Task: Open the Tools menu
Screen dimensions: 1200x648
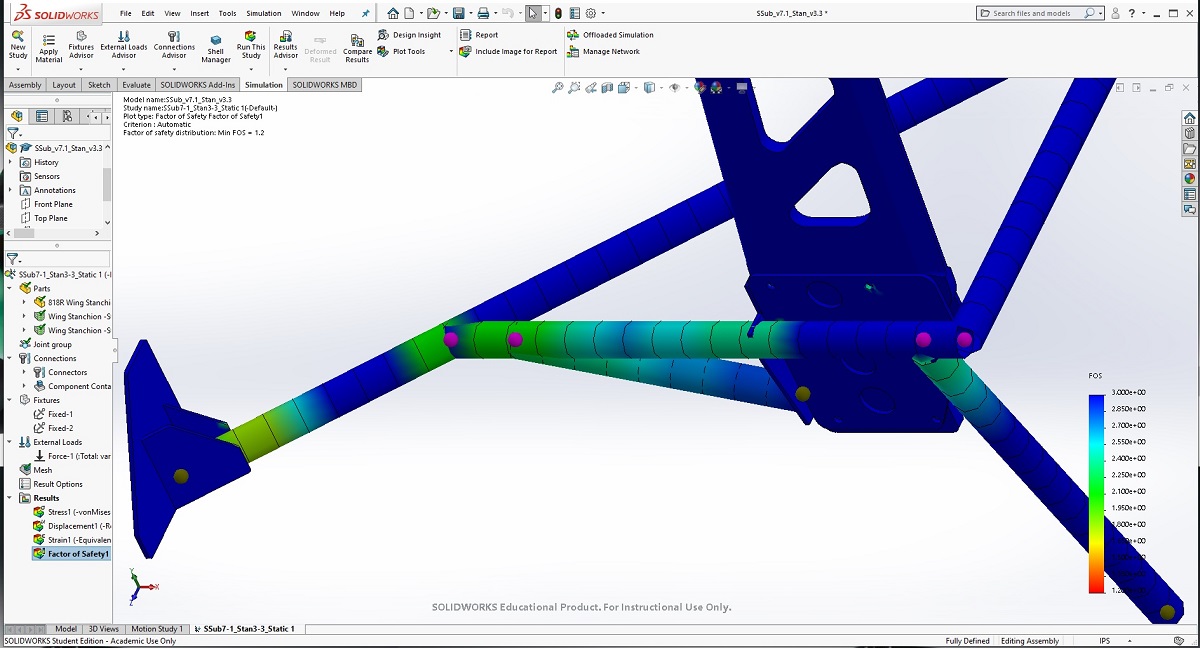Action: [x=228, y=14]
